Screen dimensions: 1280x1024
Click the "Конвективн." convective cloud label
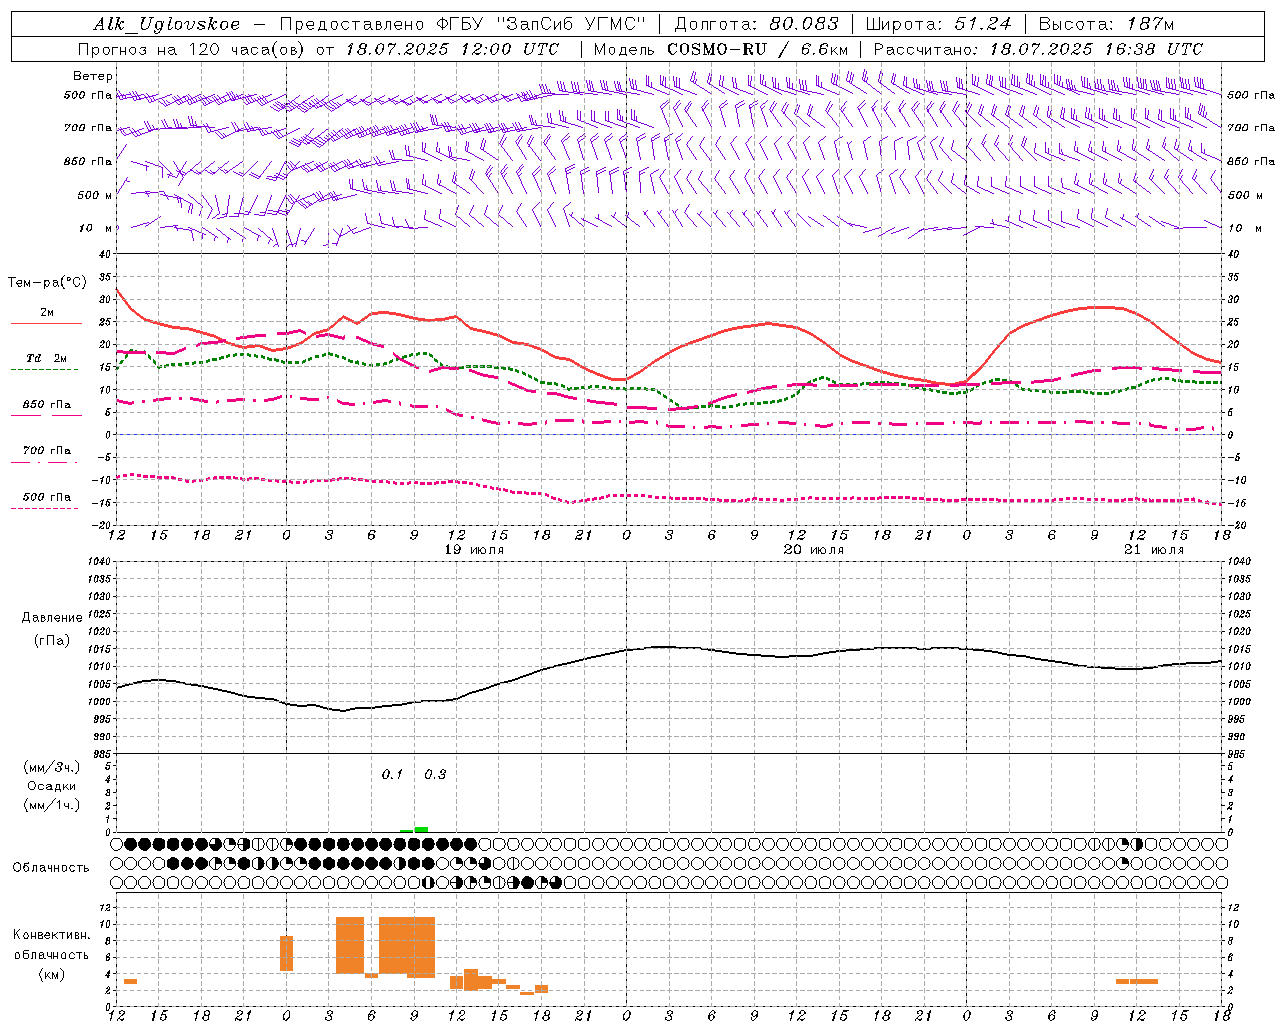tap(51, 935)
